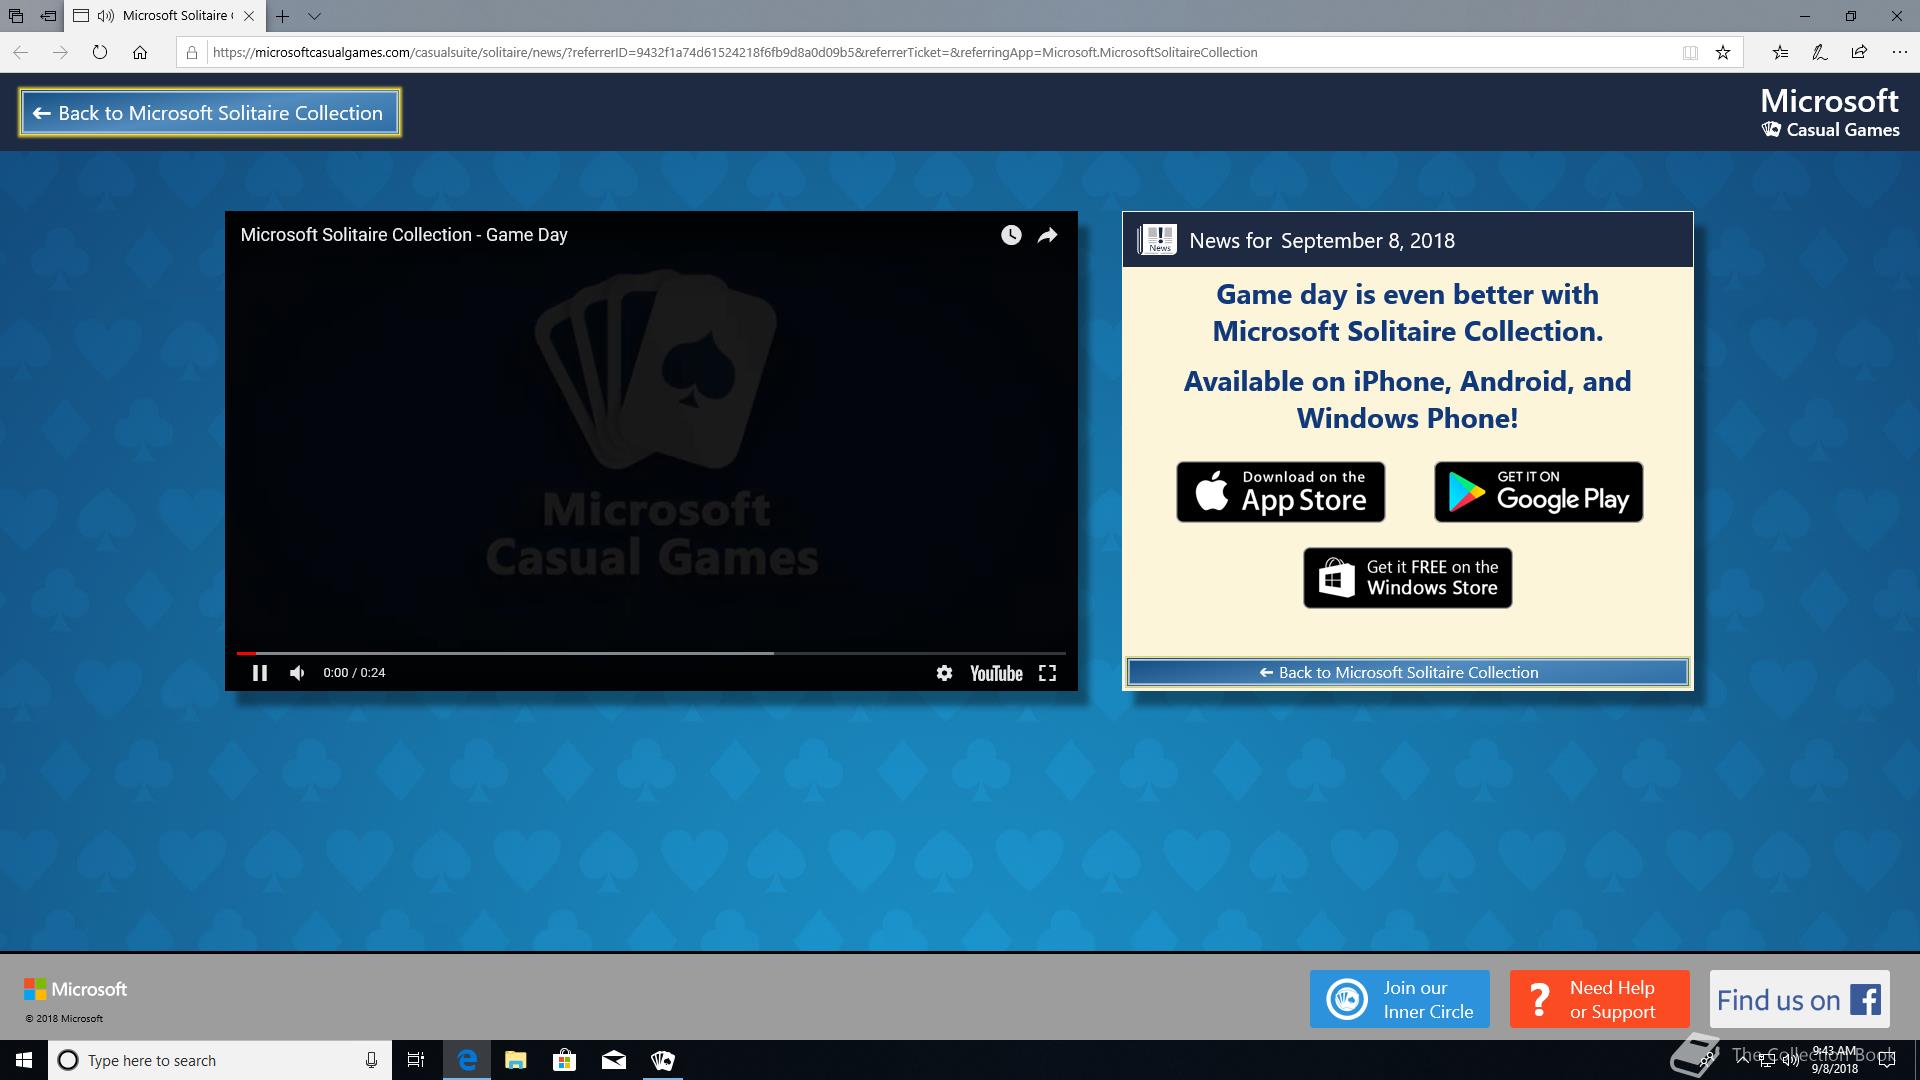Expand tab preview chevron
Viewport: 1920px width, 1080px height.
(314, 16)
